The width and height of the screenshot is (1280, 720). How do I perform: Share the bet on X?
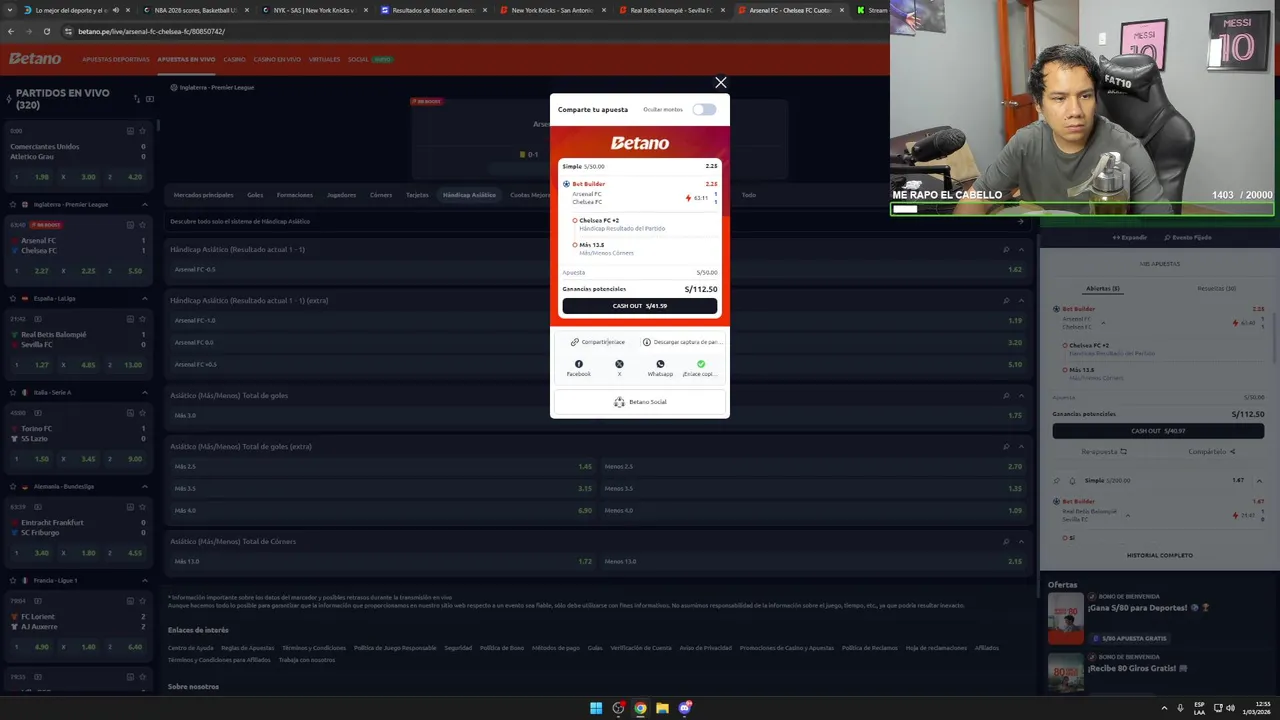(619, 364)
